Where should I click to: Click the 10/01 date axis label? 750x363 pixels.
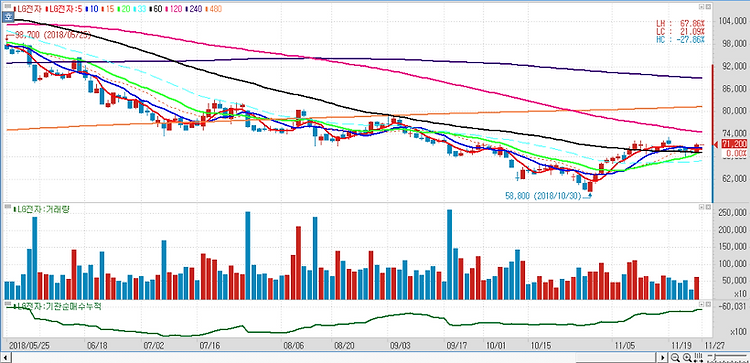click(x=495, y=344)
